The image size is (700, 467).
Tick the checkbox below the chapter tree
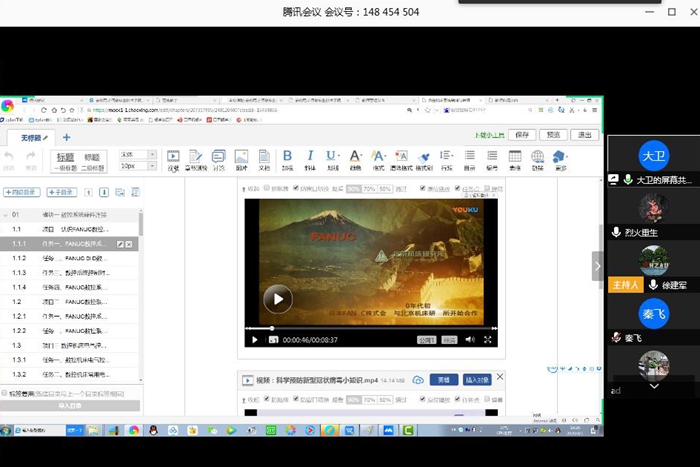4,393
